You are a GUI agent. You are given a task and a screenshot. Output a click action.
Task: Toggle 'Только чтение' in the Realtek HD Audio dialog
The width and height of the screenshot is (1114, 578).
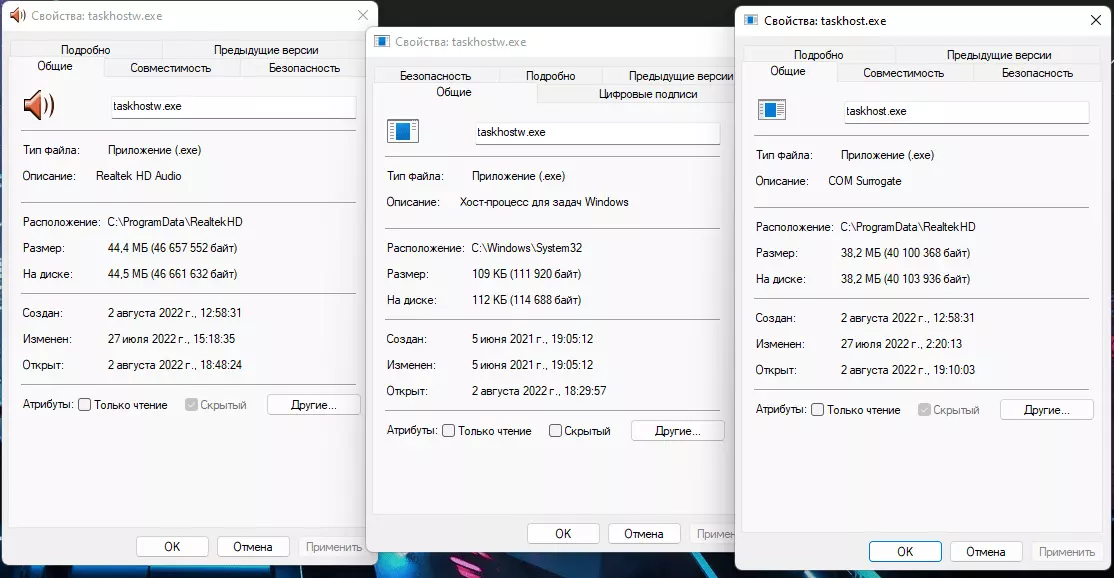point(85,405)
